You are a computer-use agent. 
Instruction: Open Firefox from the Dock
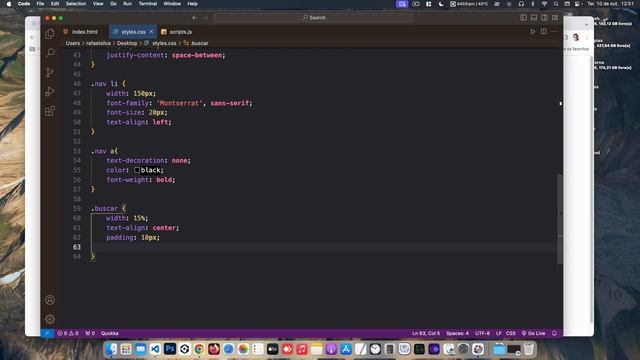tap(214, 349)
